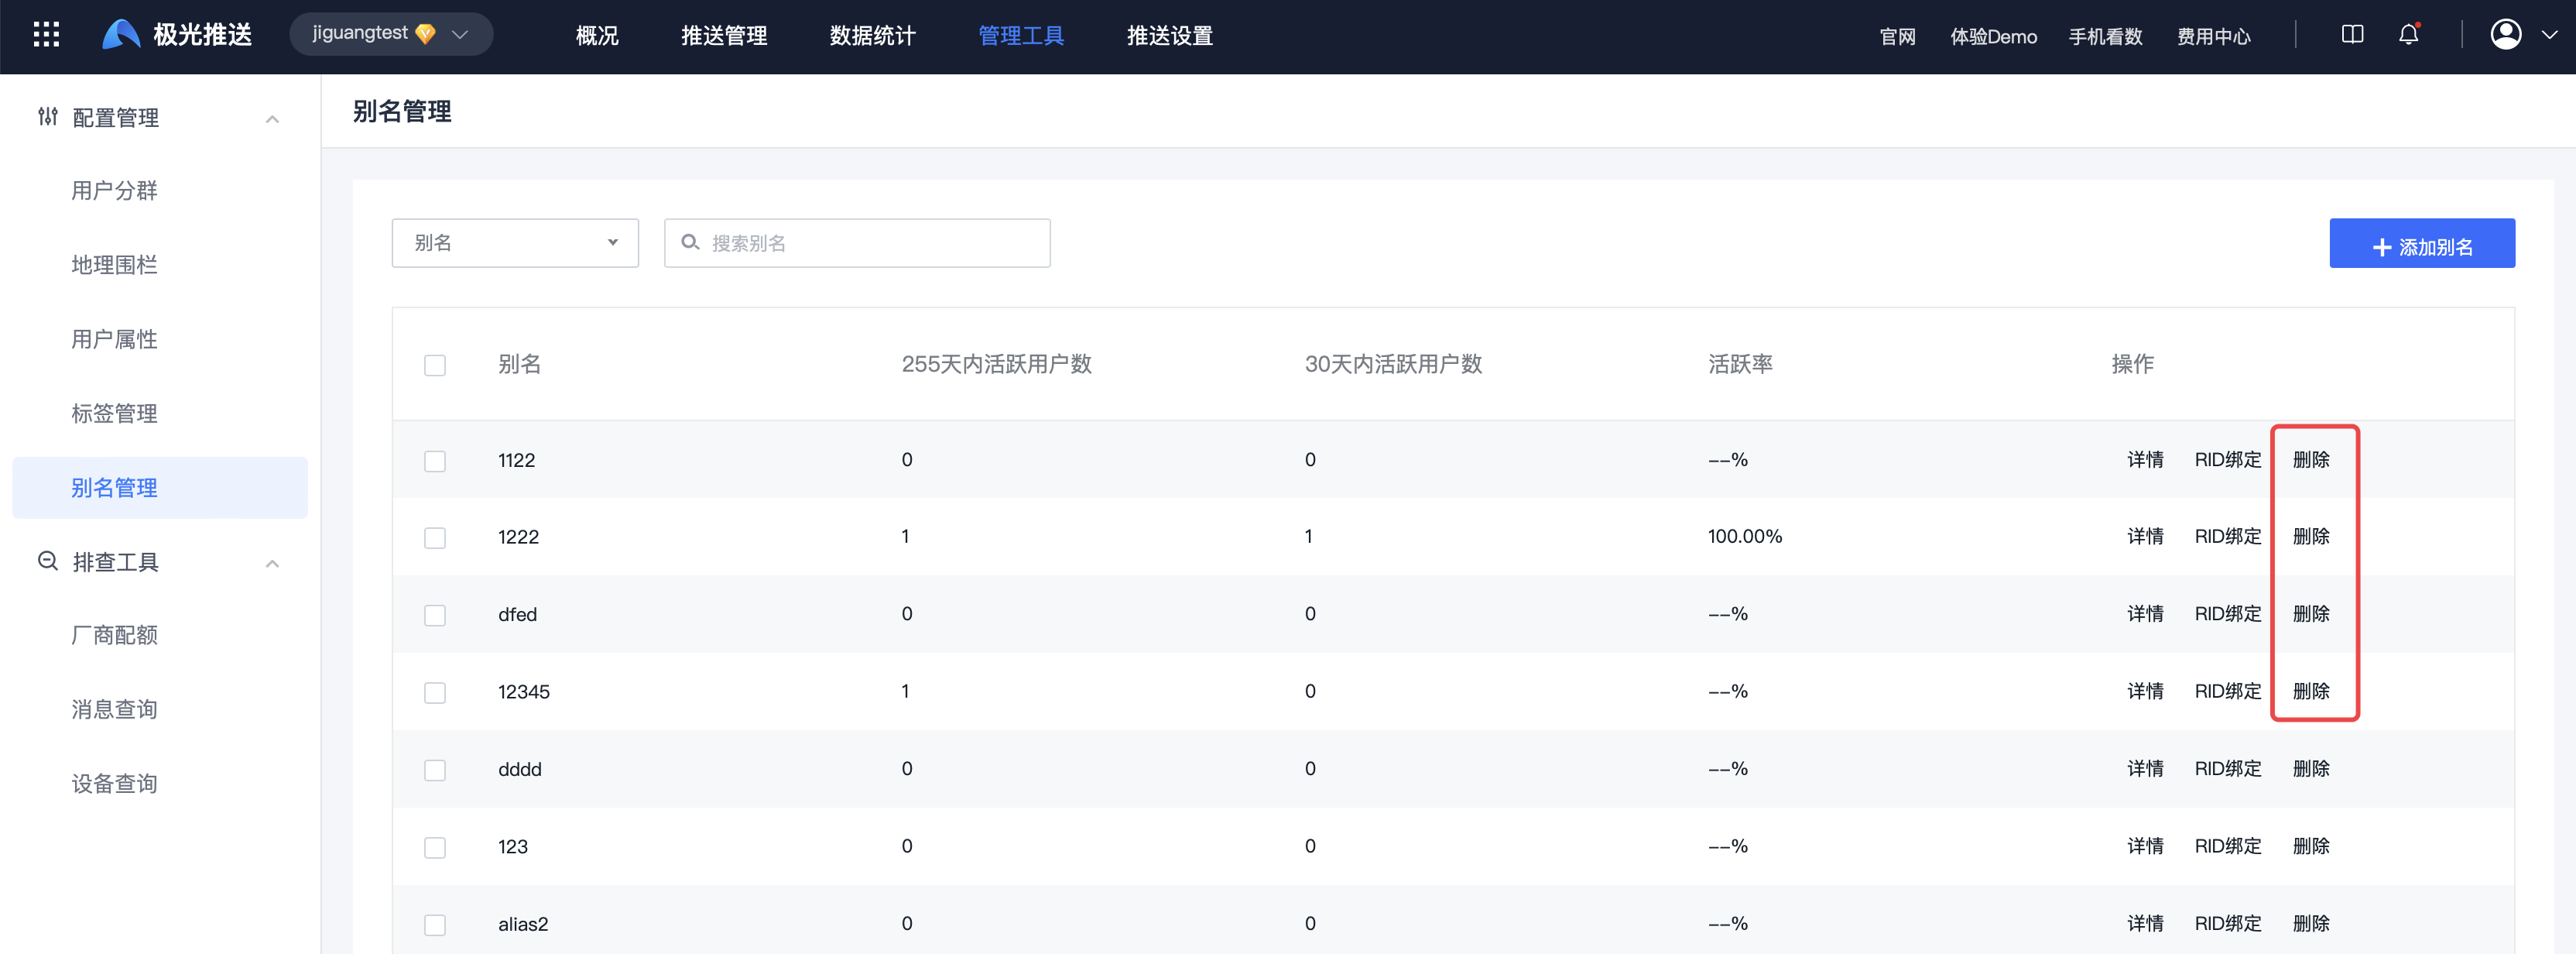Click the 255天内活跃用户数 column header
This screenshot has width=2576, height=954.
pos(996,364)
